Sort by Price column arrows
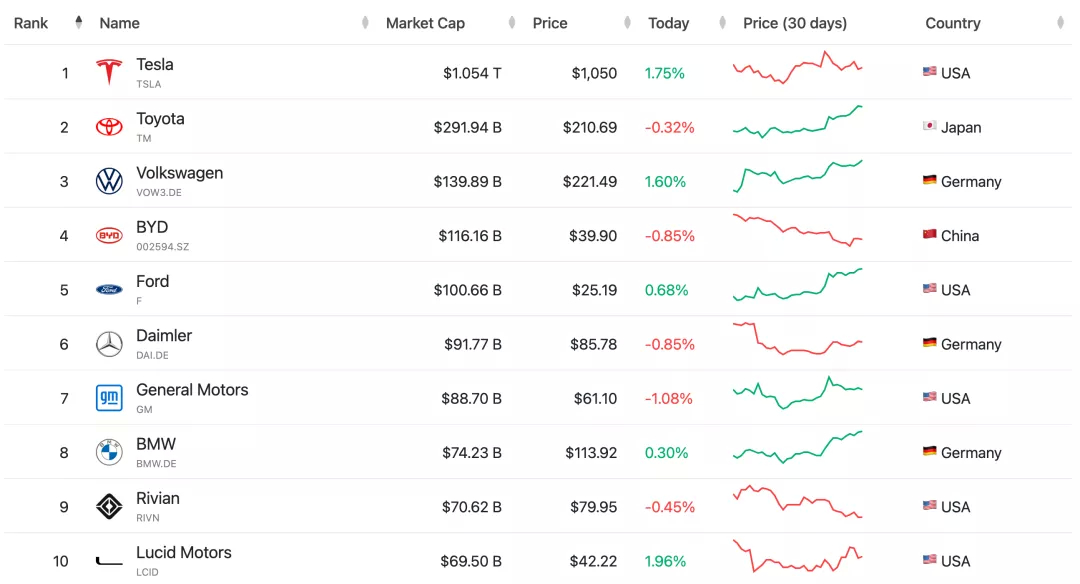 [x=628, y=23]
